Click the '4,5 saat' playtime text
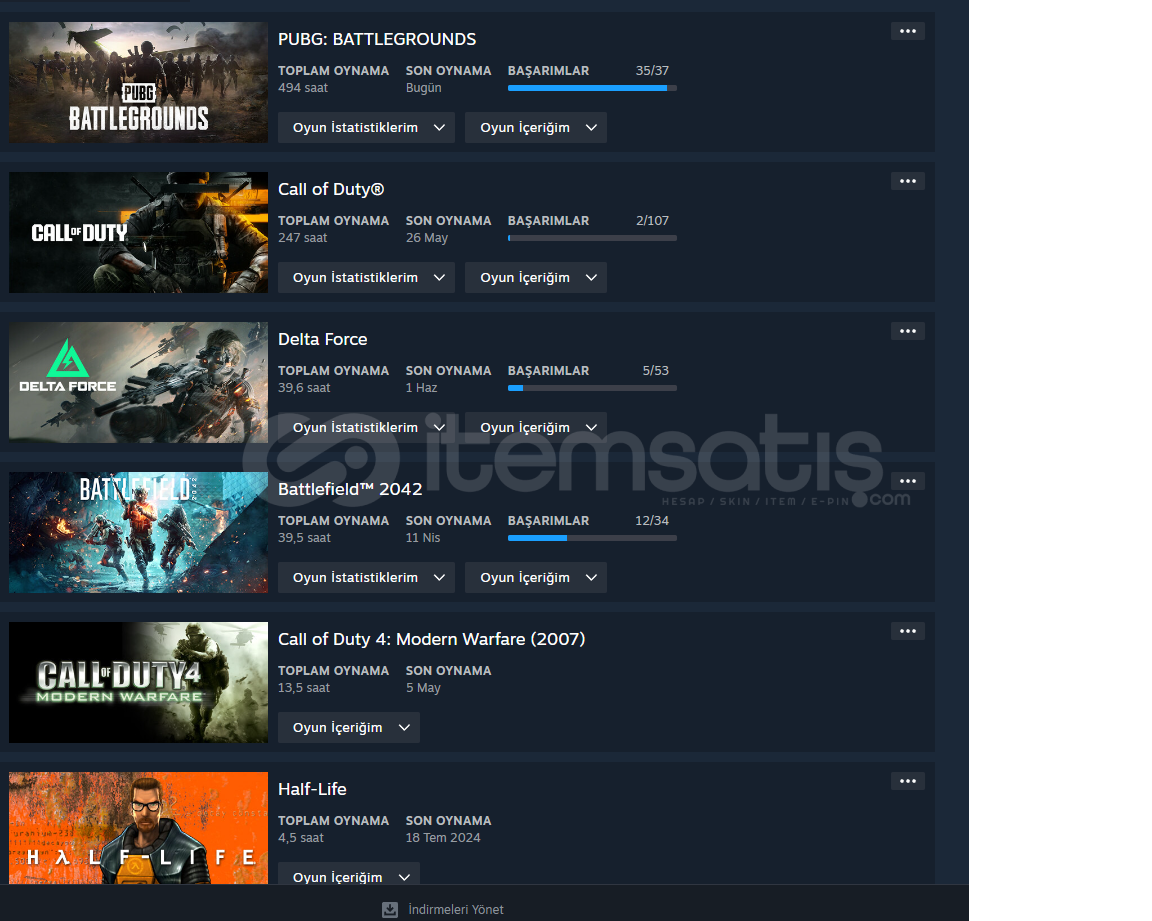The height and width of the screenshot is (921, 1152). pos(300,837)
